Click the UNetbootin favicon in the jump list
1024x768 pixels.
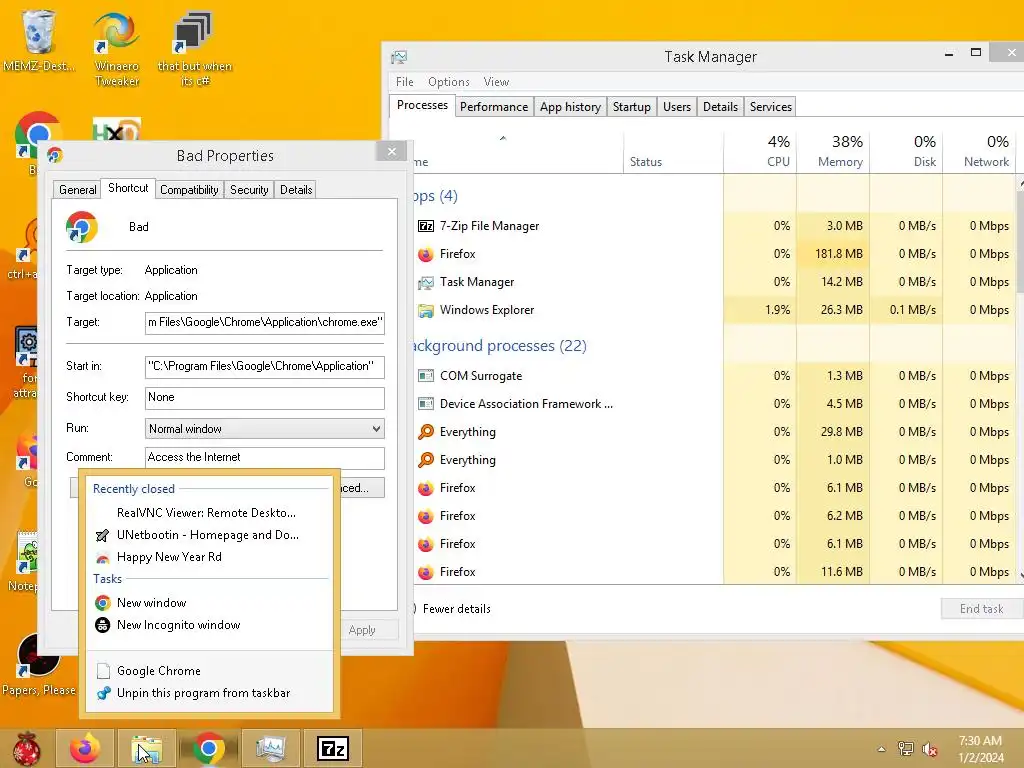pyautogui.click(x=103, y=536)
